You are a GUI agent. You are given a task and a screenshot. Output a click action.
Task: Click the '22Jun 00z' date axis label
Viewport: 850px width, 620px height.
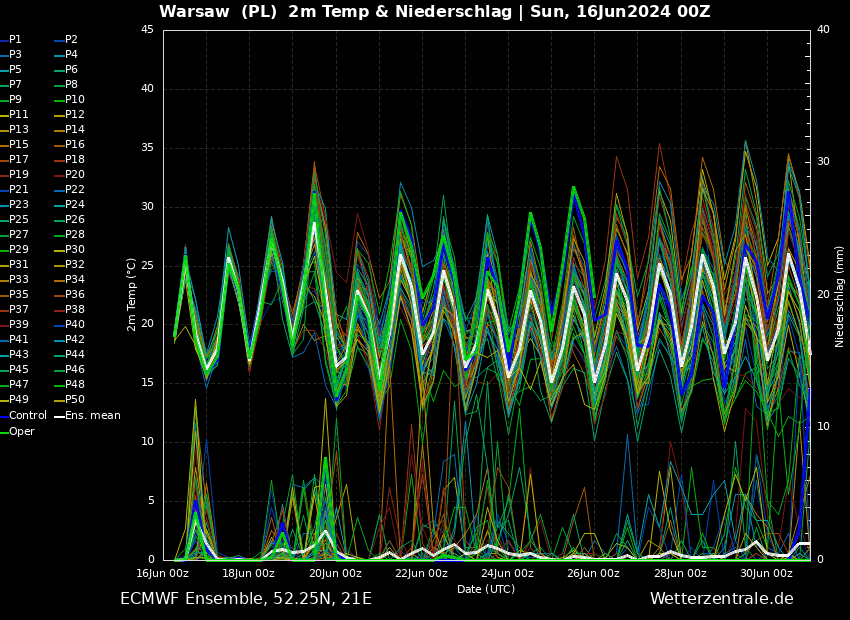pos(422,573)
